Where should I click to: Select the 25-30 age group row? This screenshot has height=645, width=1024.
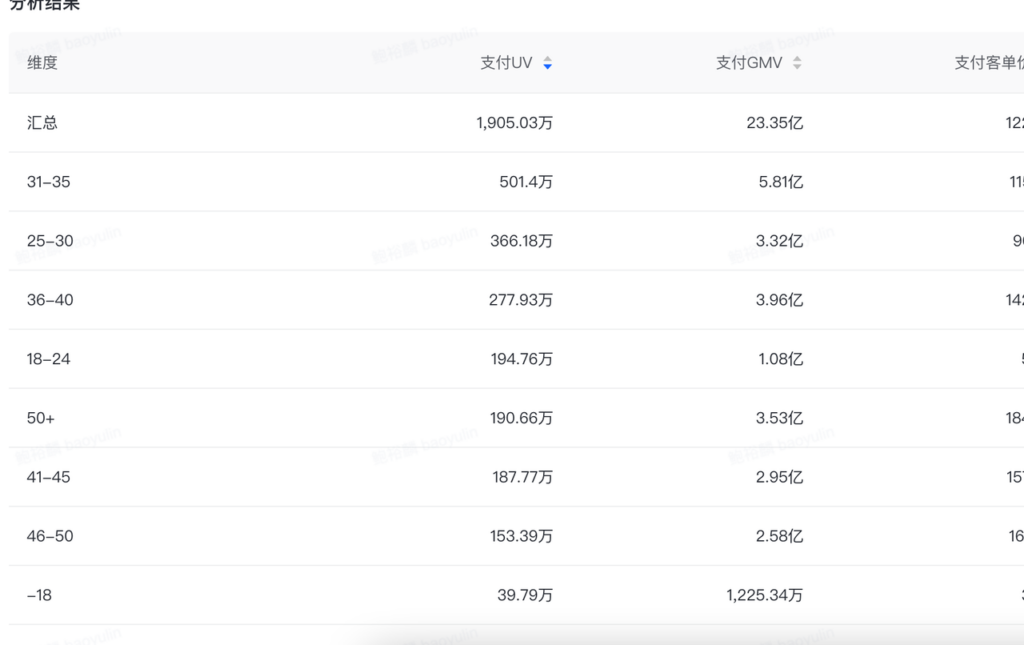tap(50, 241)
